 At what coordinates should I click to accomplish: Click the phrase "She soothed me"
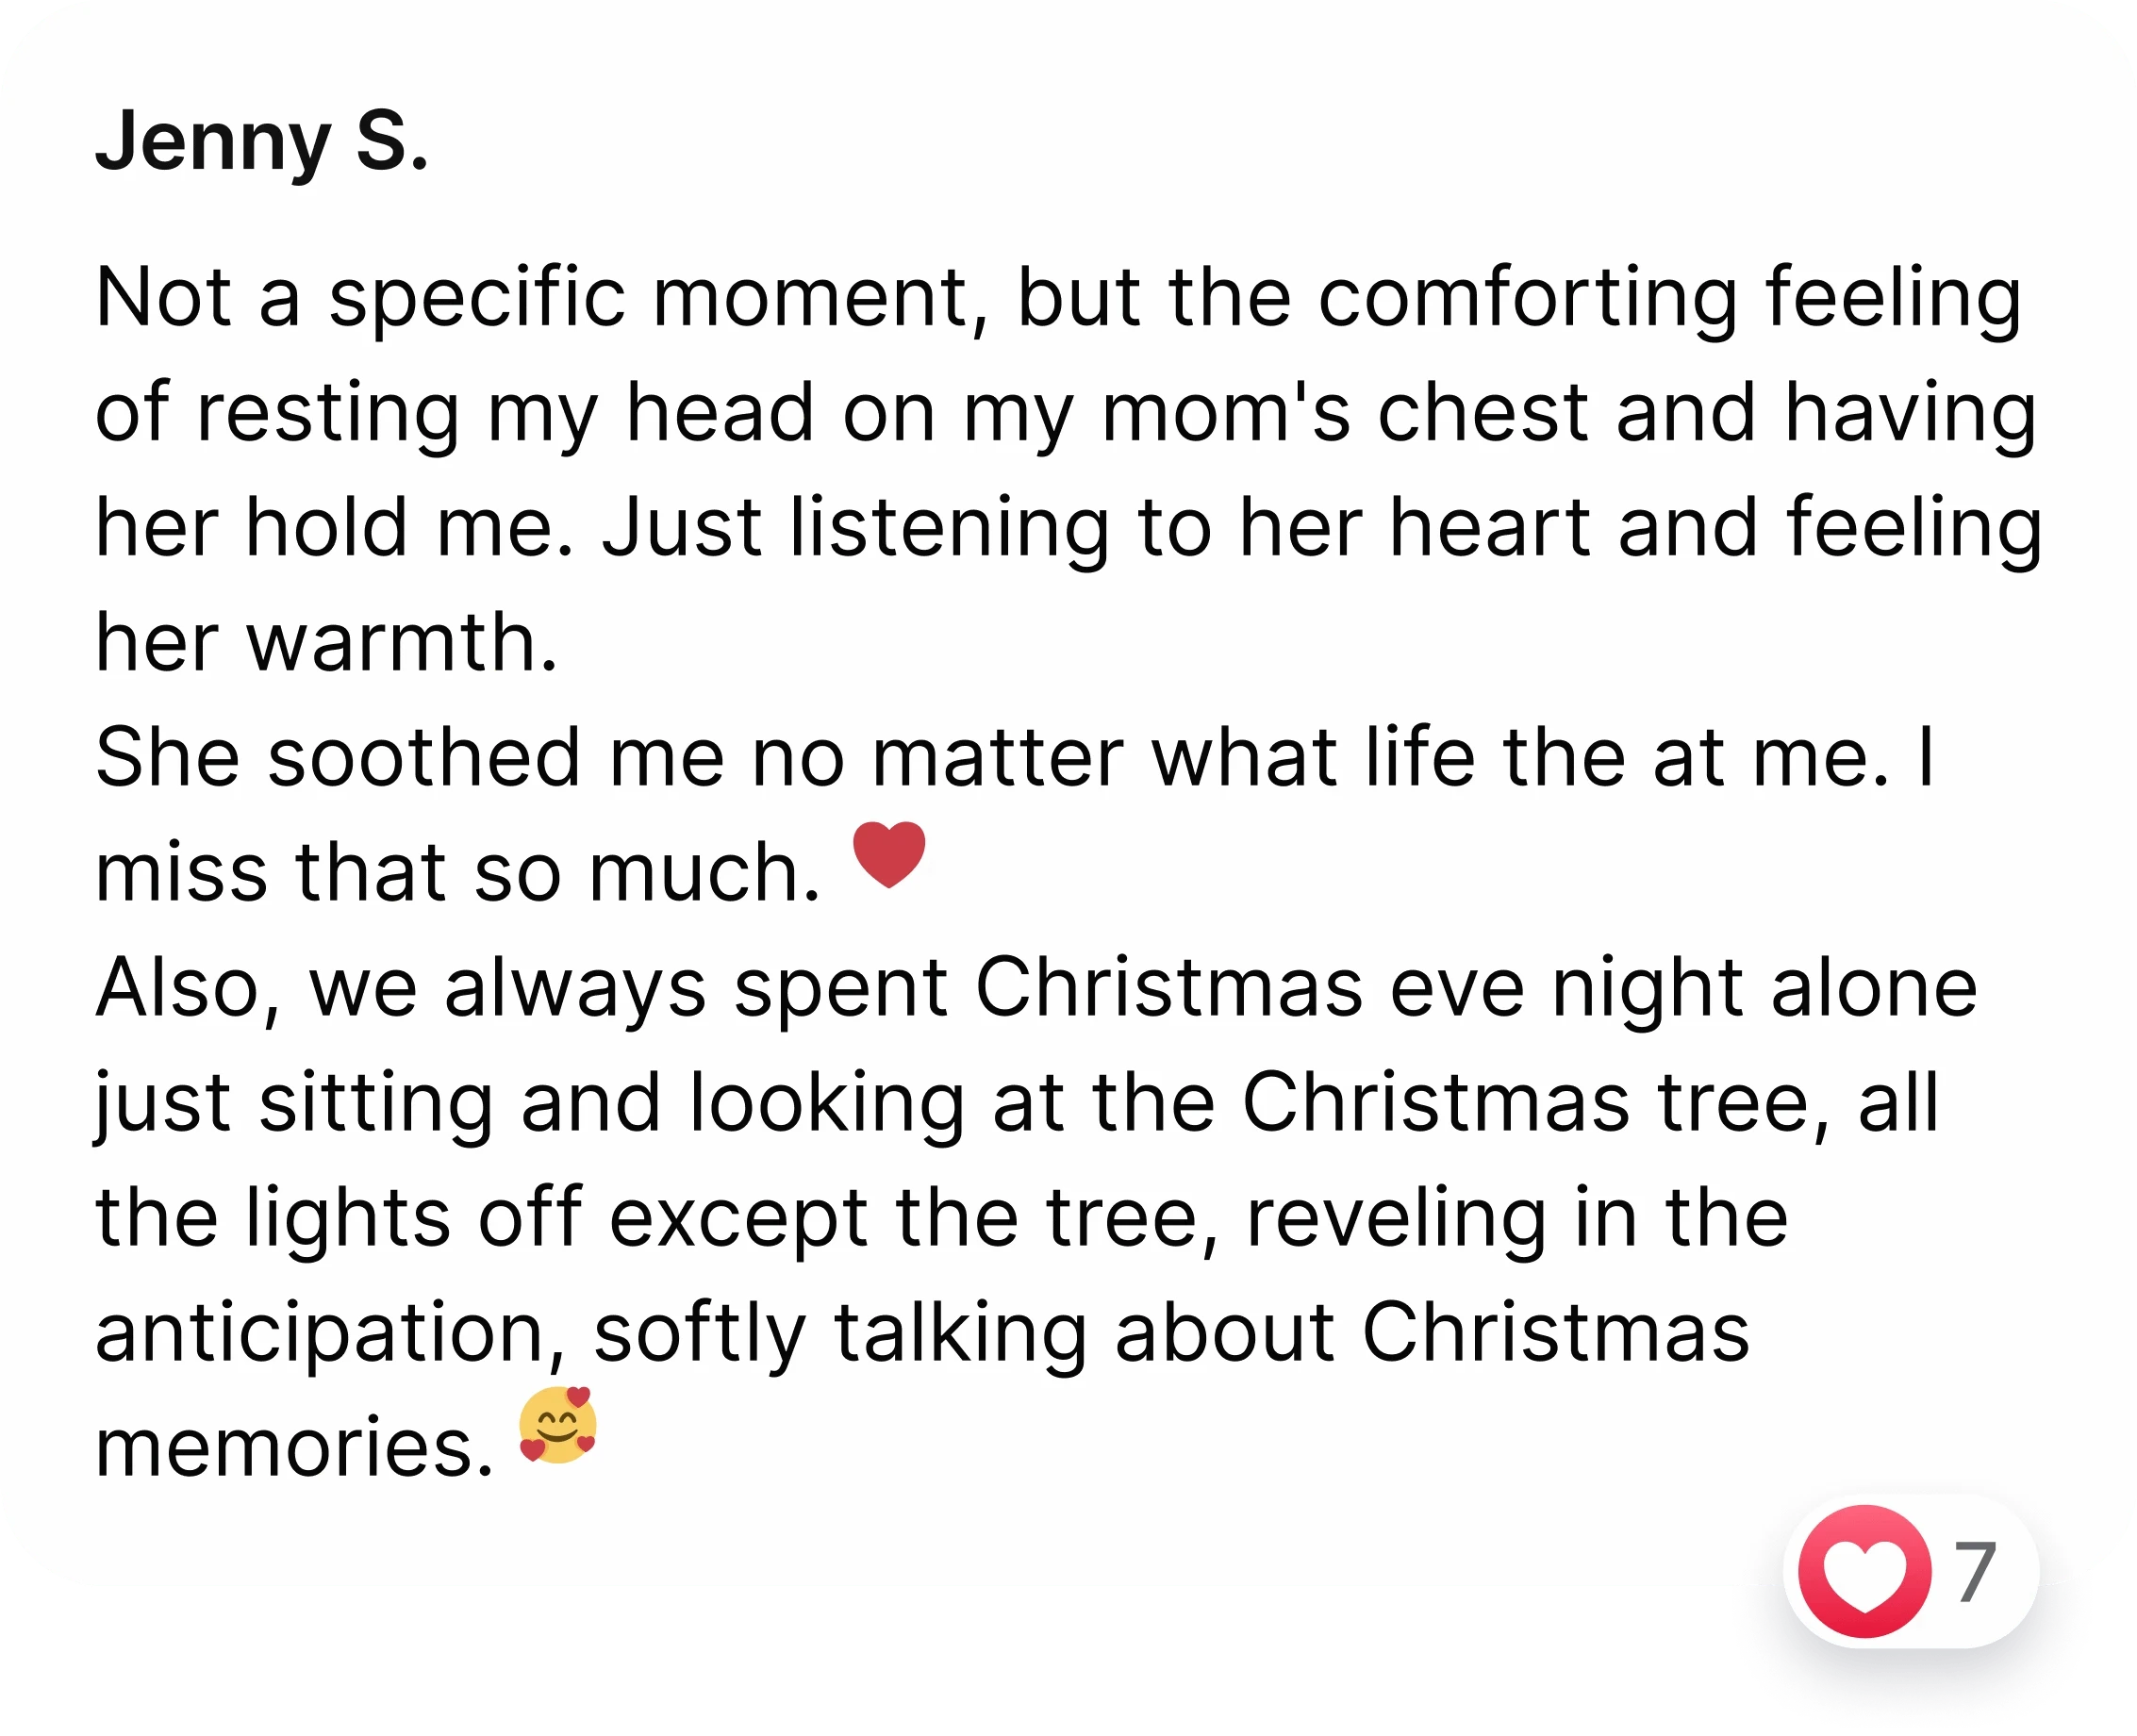409,757
